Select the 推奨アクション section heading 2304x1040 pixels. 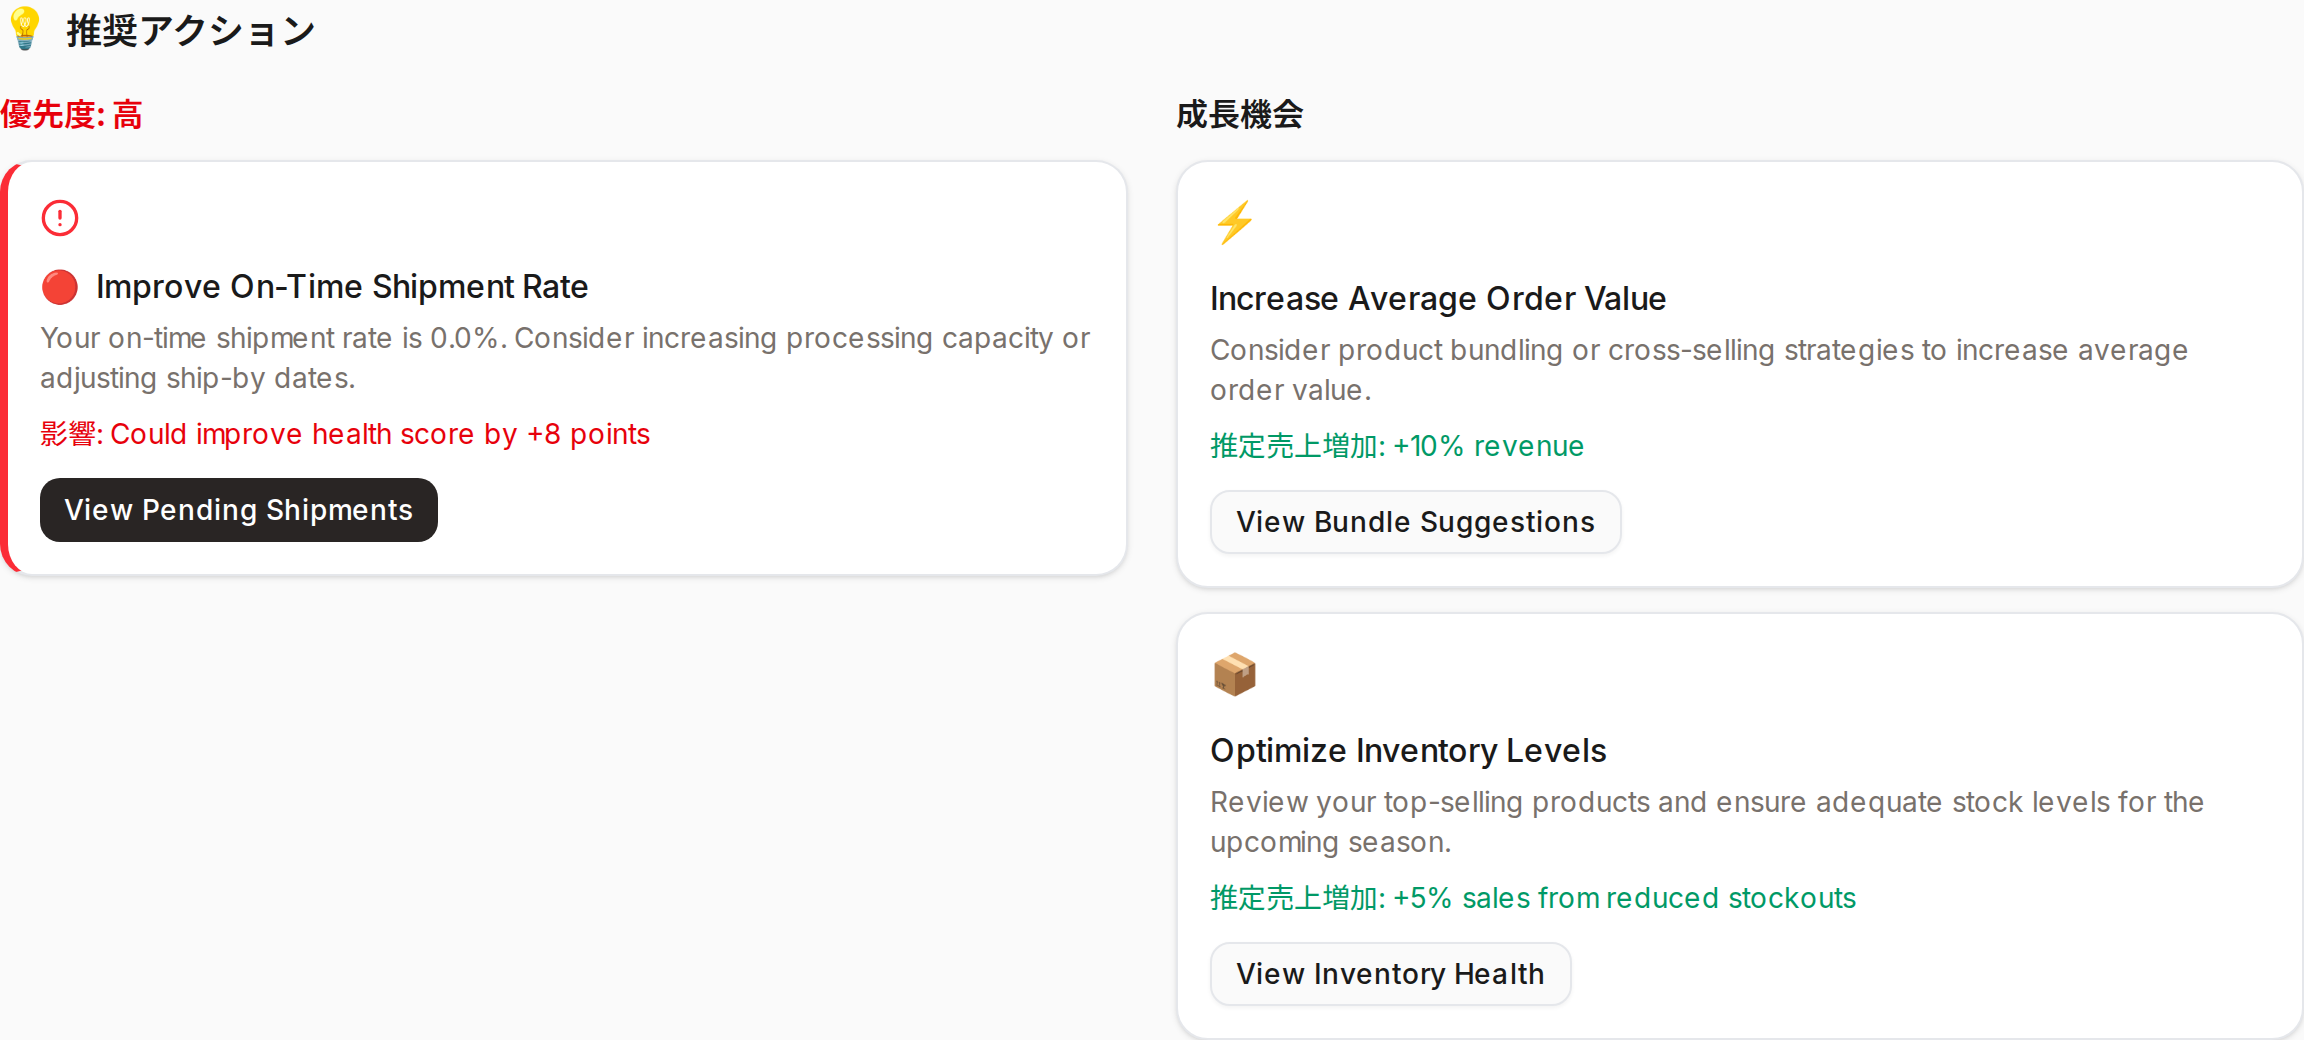[x=191, y=31]
